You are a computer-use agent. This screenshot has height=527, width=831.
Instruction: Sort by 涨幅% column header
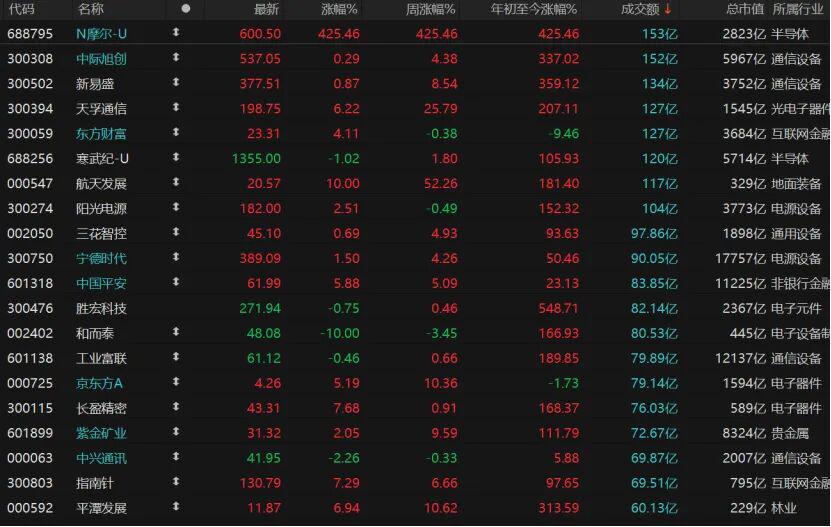click(342, 9)
